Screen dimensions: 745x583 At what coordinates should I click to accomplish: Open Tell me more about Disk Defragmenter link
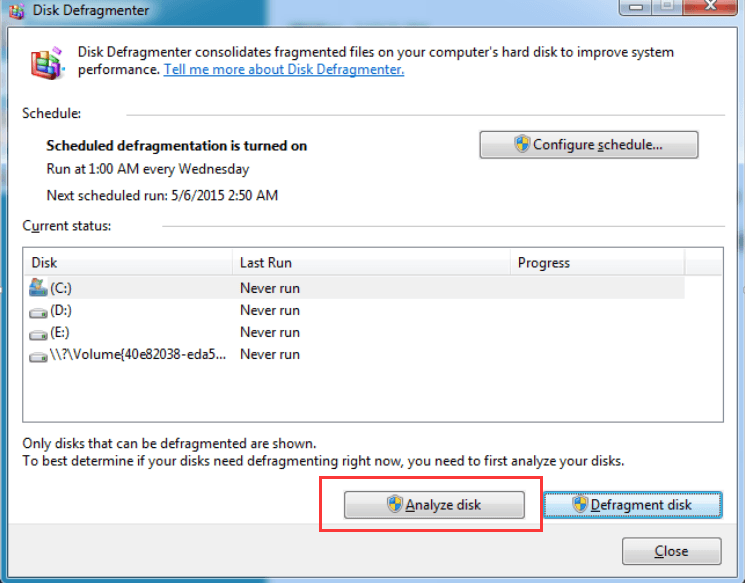click(x=284, y=70)
